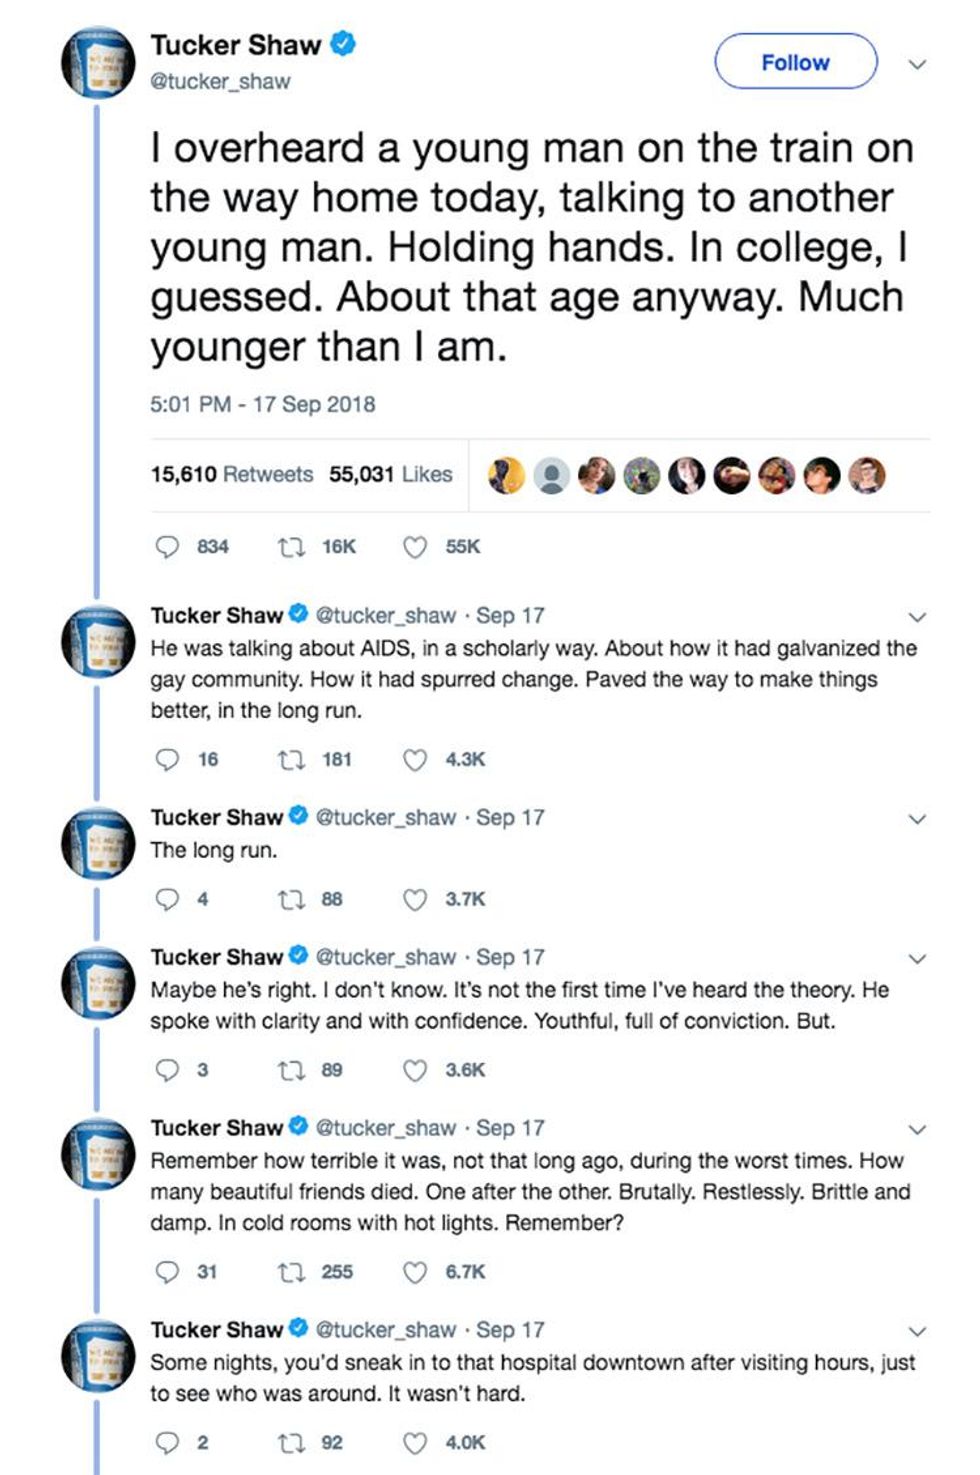
Task: Reply to the tweet about AIDS
Action: pyautogui.click(x=167, y=760)
